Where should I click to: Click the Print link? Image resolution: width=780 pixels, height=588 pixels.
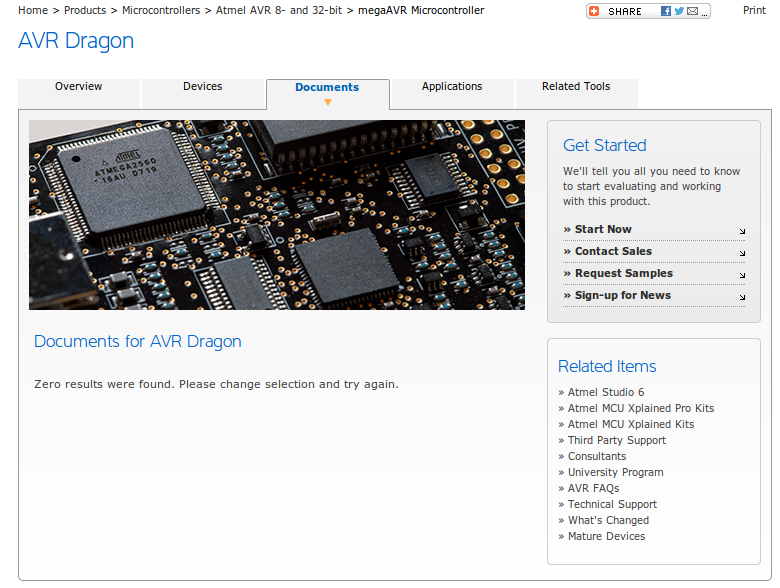tap(755, 10)
